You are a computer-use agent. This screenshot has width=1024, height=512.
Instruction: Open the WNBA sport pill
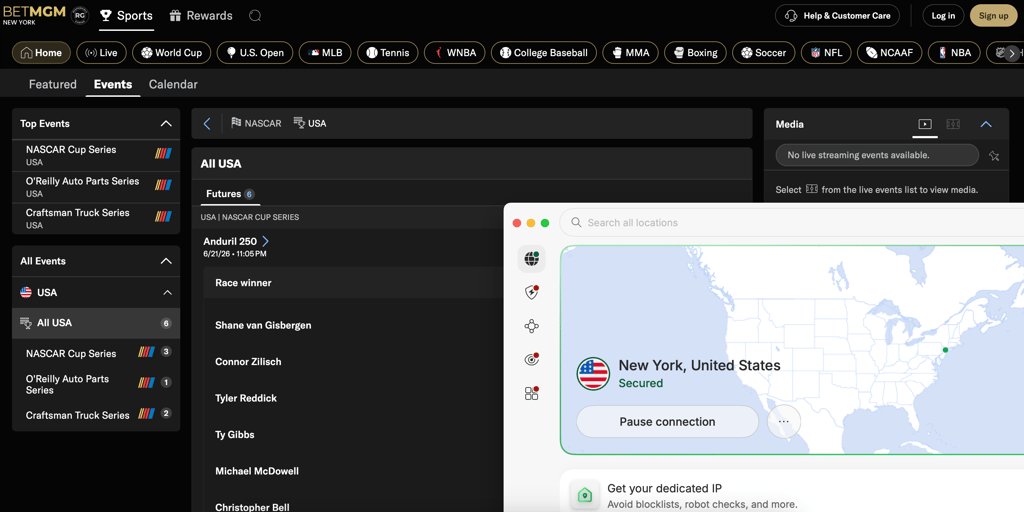coord(455,53)
